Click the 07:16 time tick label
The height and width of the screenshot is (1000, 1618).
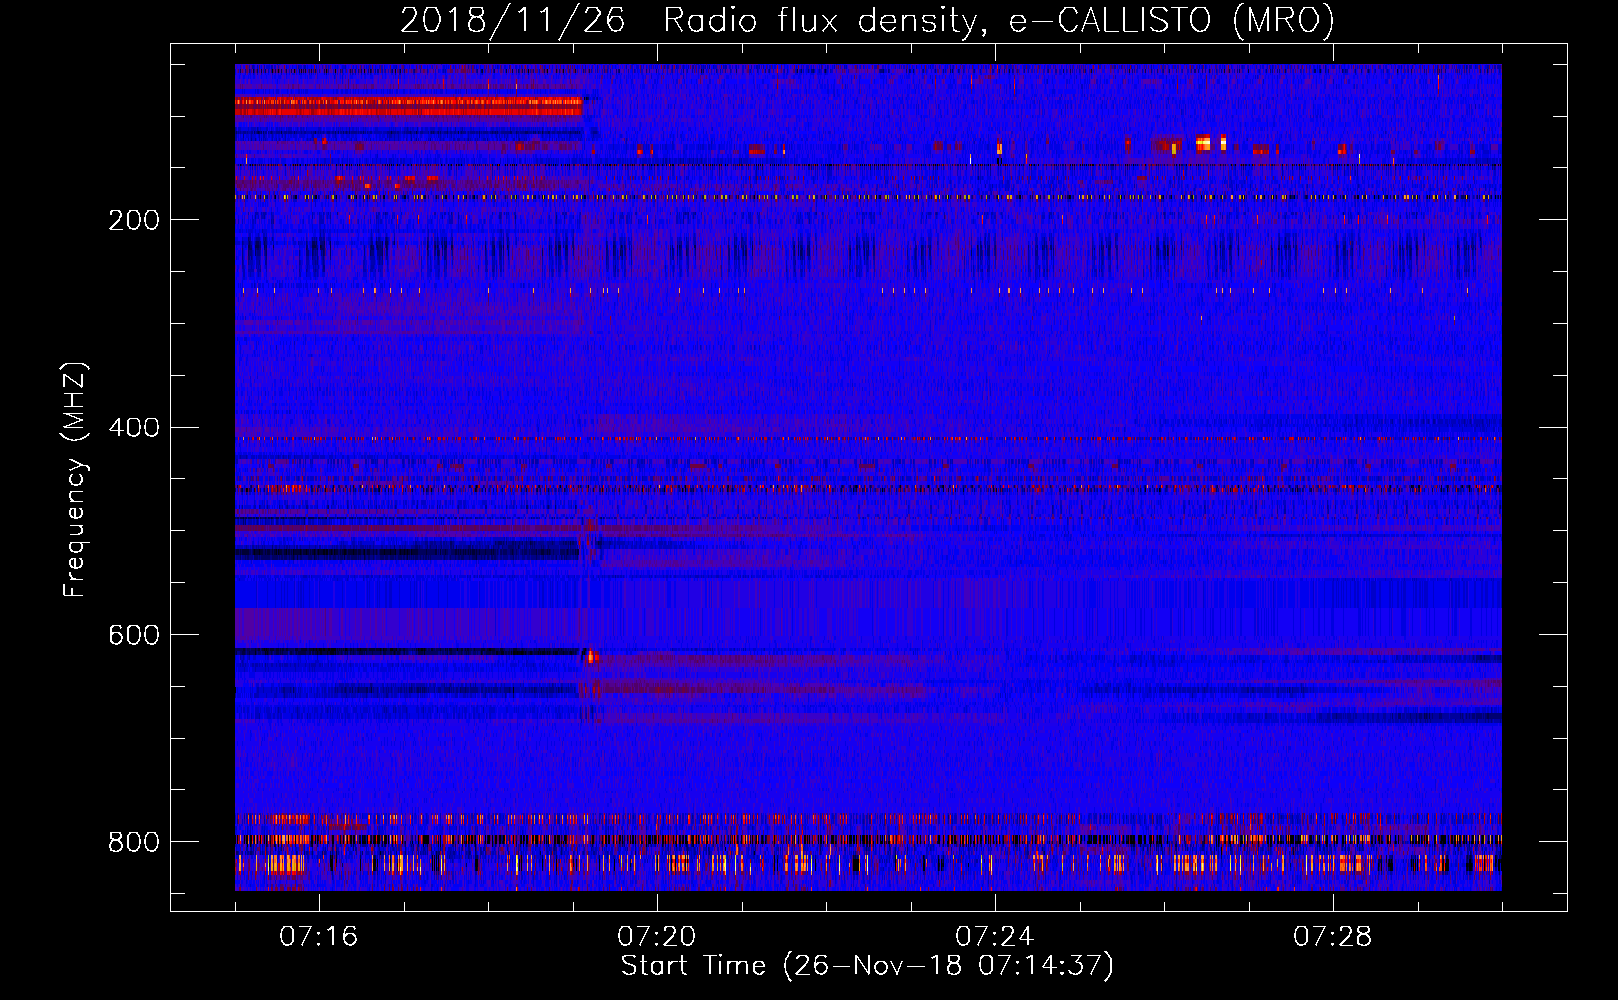point(318,937)
